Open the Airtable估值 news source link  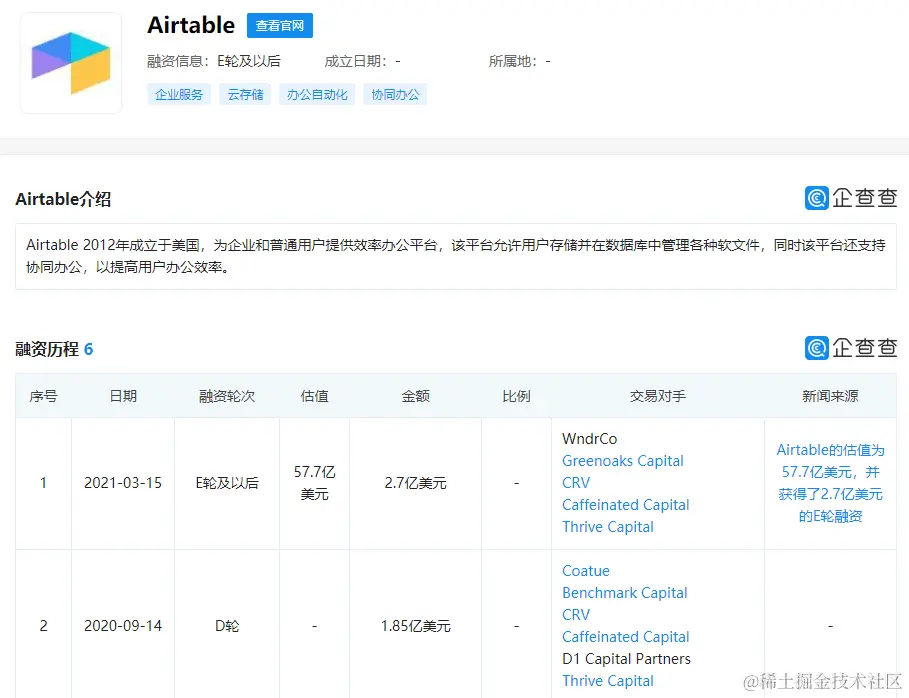pos(830,483)
